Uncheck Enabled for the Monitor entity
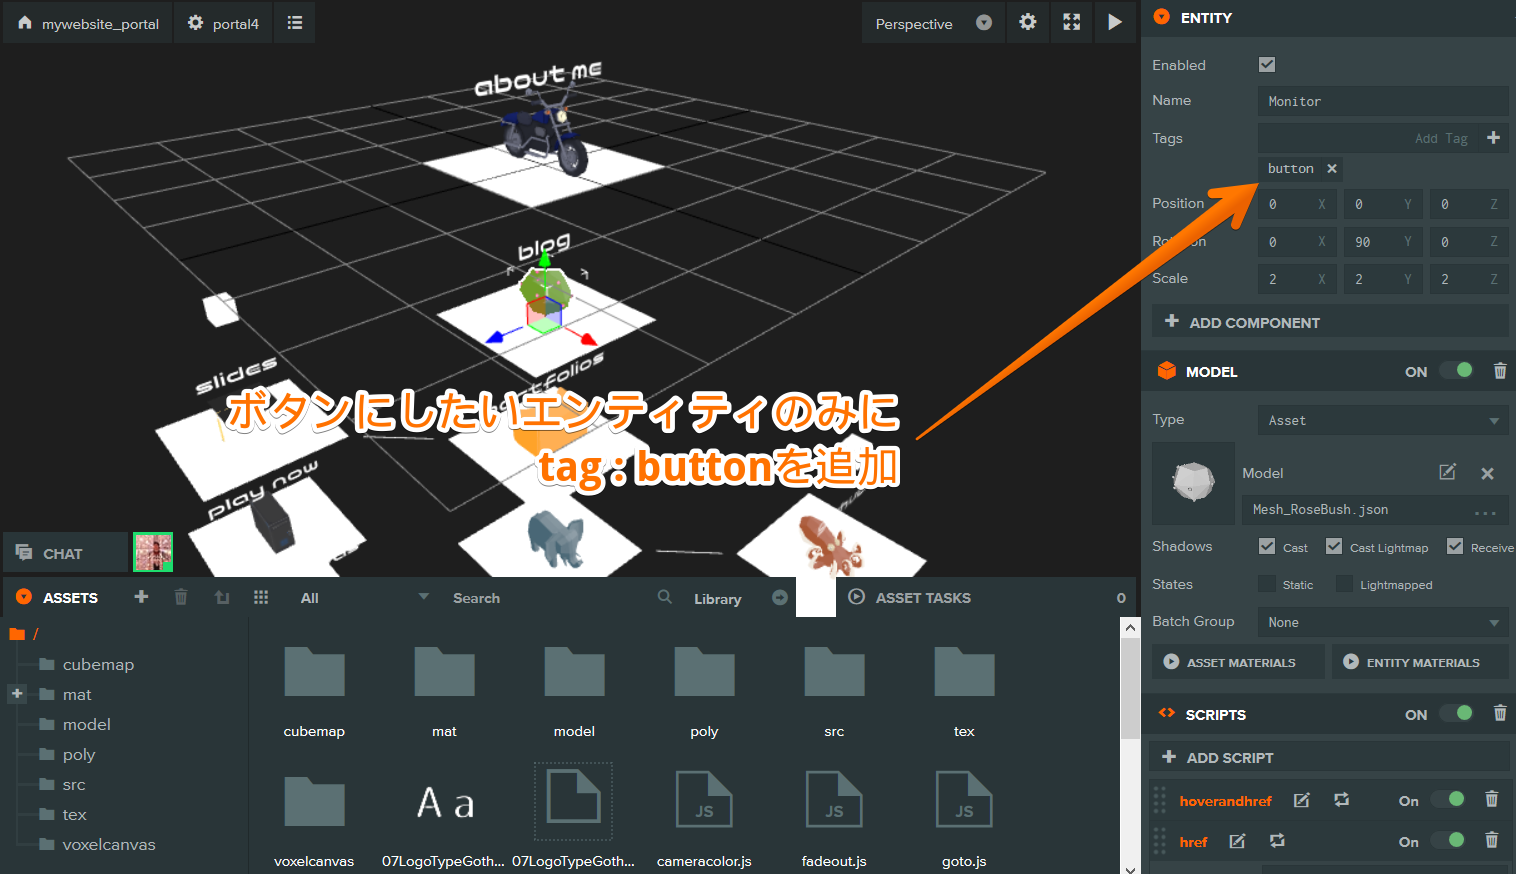The width and height of the screenshot is (1516, 874). [x=1266, y=64]
